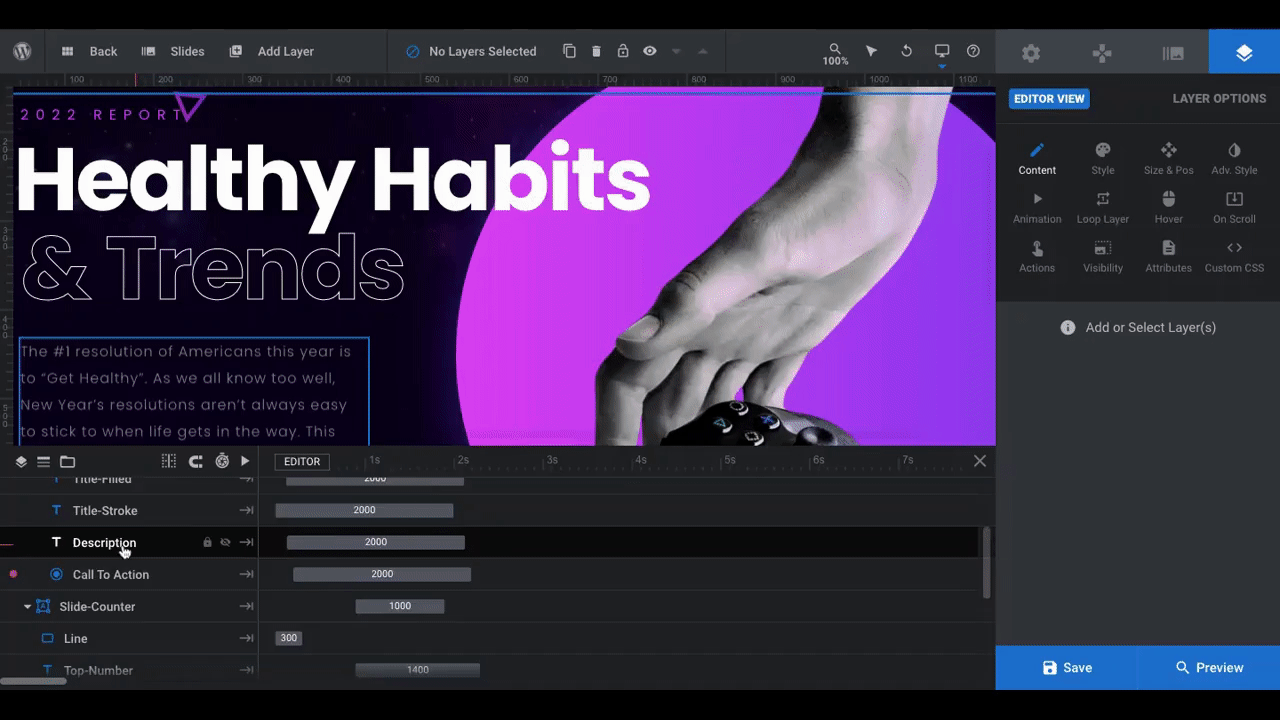Click the timeline layer selection grid icon
The width and height of the screenshot is (1280, 720).
(169, 461)
